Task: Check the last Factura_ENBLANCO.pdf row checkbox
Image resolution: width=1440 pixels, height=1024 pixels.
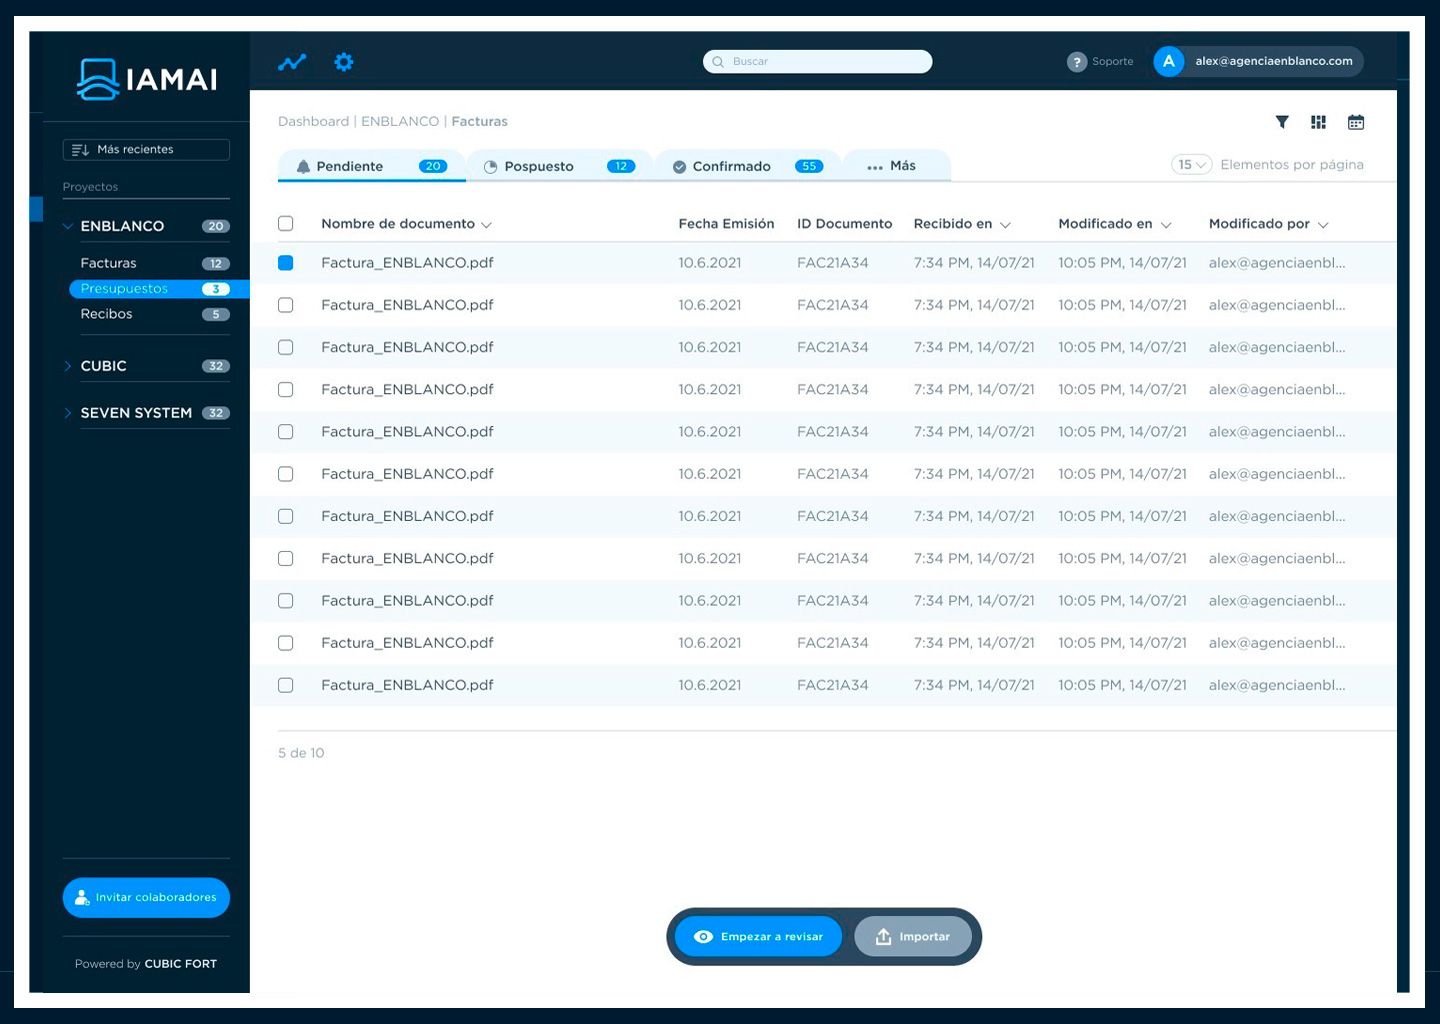Action: (x=286, y=685)
